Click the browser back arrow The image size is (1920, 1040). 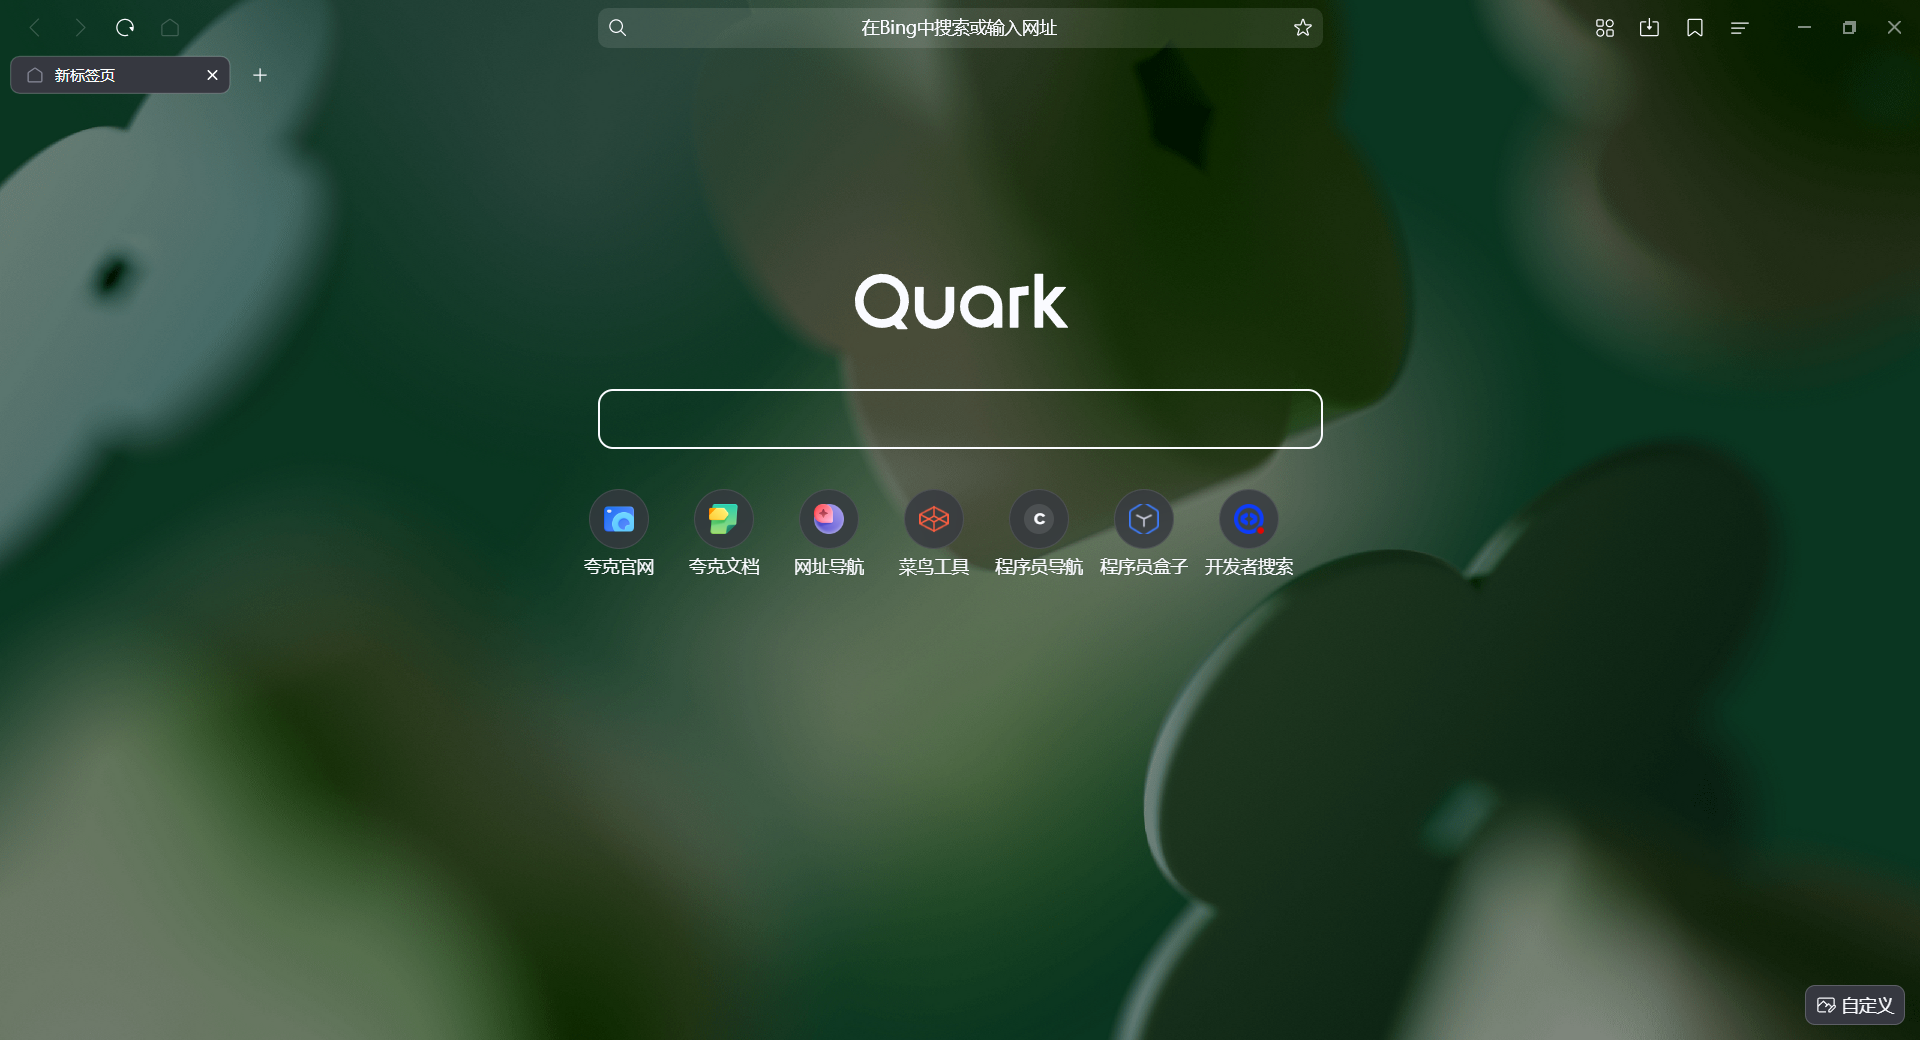36,28
